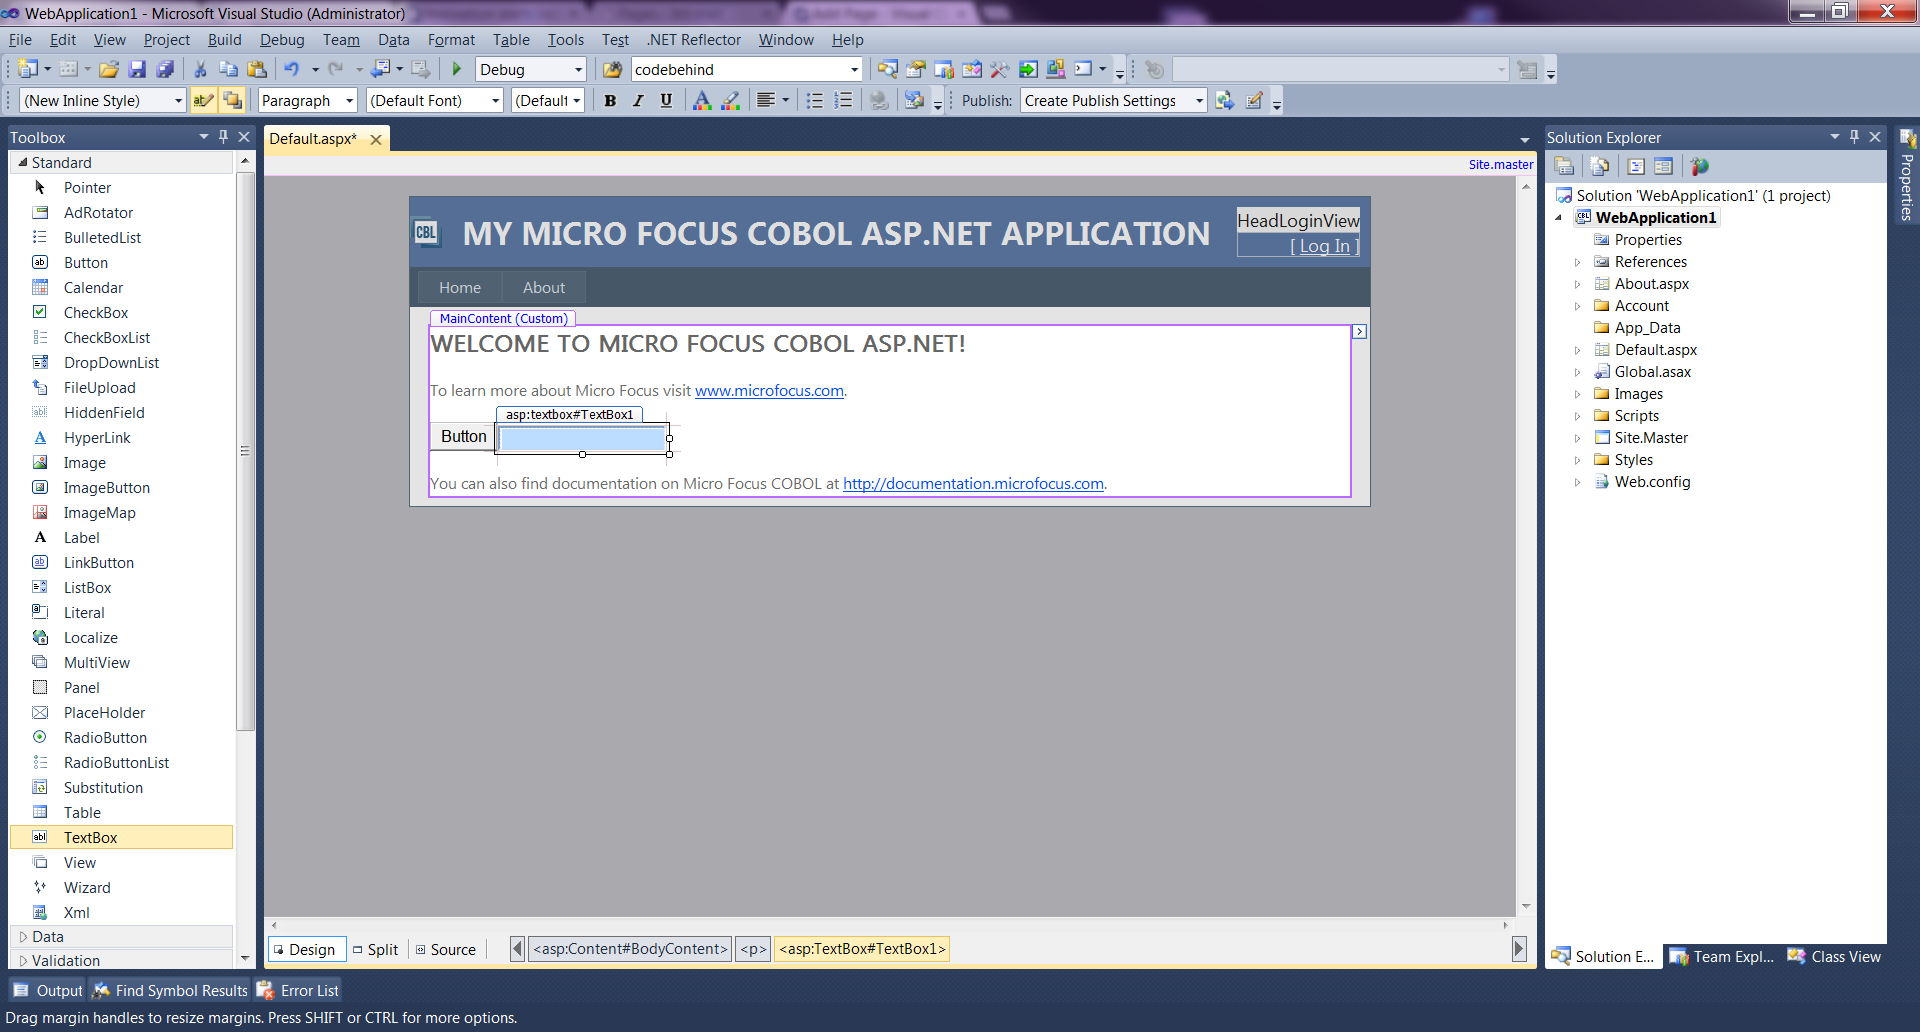Switch to the Team Explorer tab
Viewport: 1920px width, 1032px height.
[1722, 957]
